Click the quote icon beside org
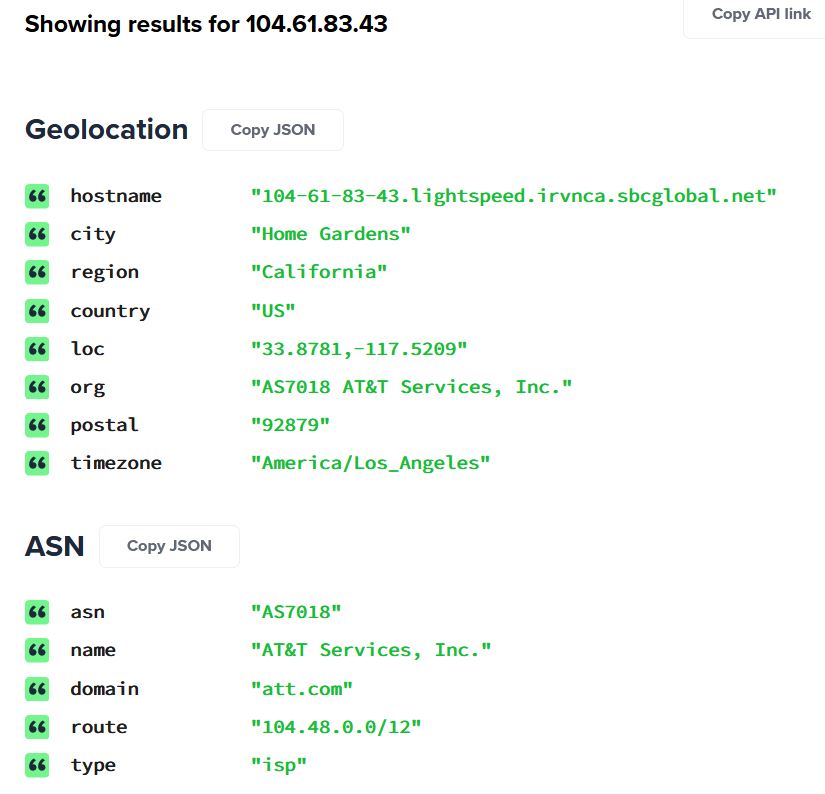825x794 pixels. click(37, 387)
